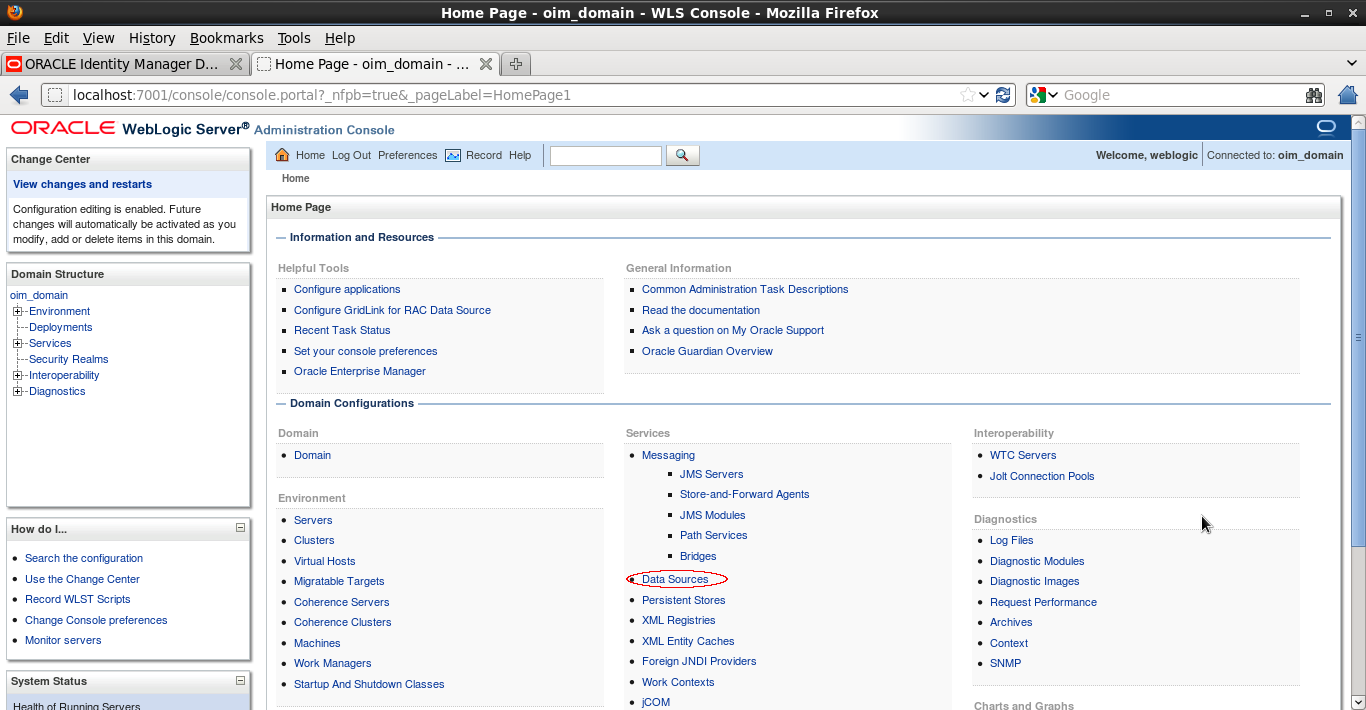The height and width of the screenshot is (710, 1366).
Task: Switch to the ORACLE Identity Manager tab
Action: [120, 63]
